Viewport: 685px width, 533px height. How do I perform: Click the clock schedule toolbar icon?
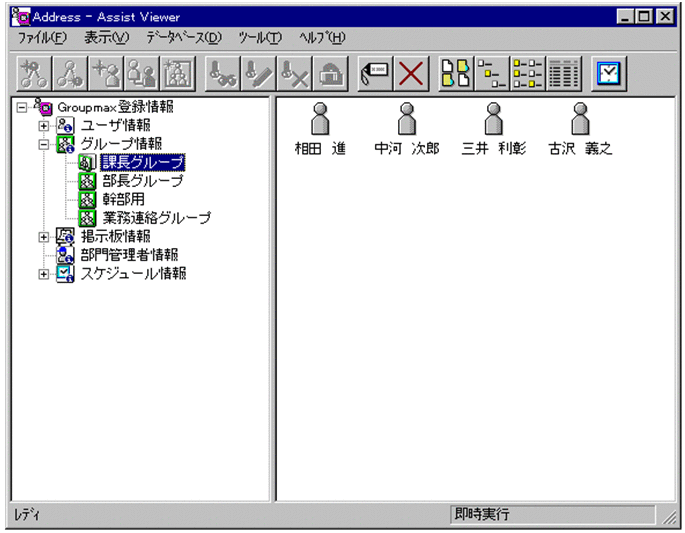pyautogui.click(x=609, y=74)
